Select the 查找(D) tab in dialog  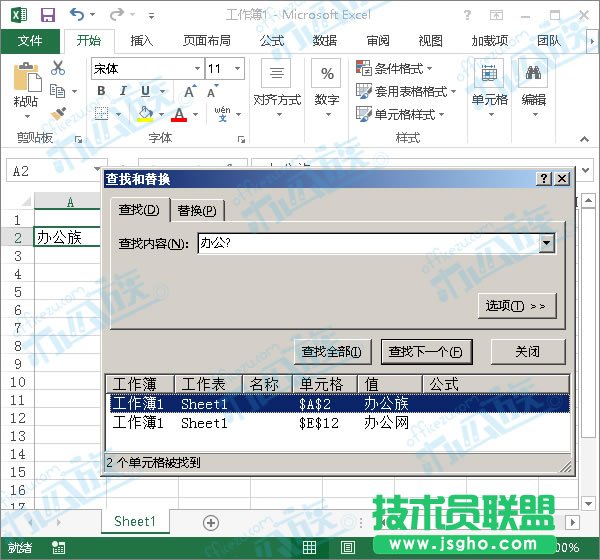pyautogui.click(x=139, y=210)
